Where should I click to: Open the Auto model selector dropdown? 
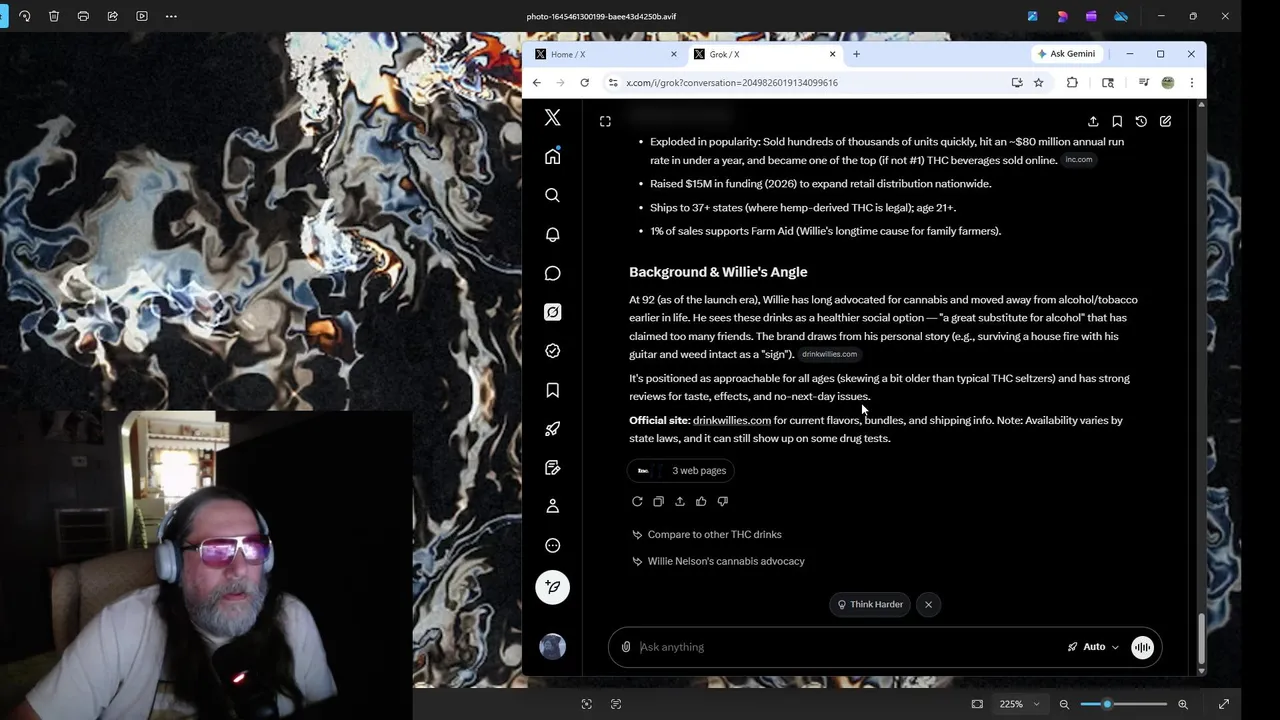[x=1093, y=647]
